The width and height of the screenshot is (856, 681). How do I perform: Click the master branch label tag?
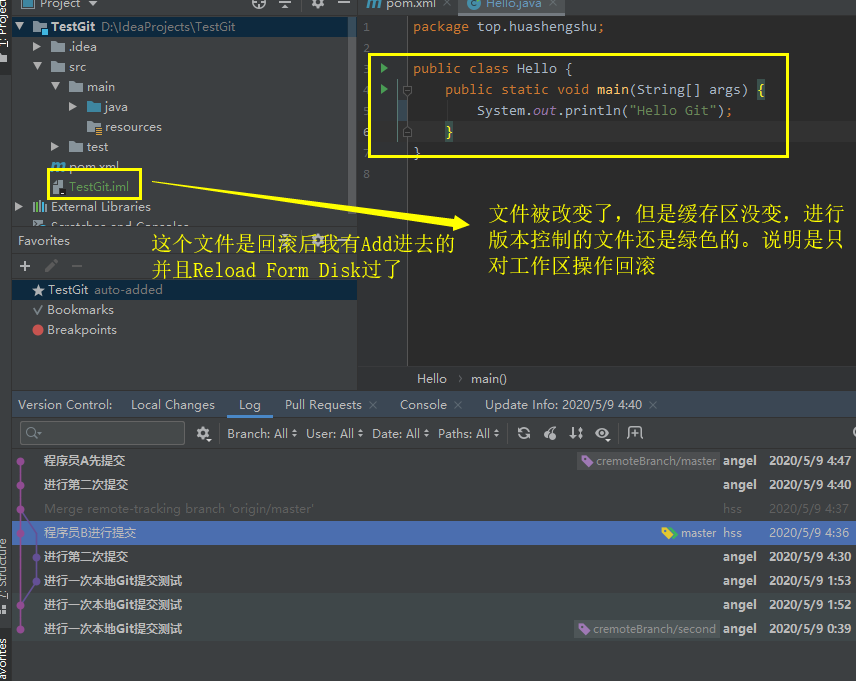pos(689,533)
